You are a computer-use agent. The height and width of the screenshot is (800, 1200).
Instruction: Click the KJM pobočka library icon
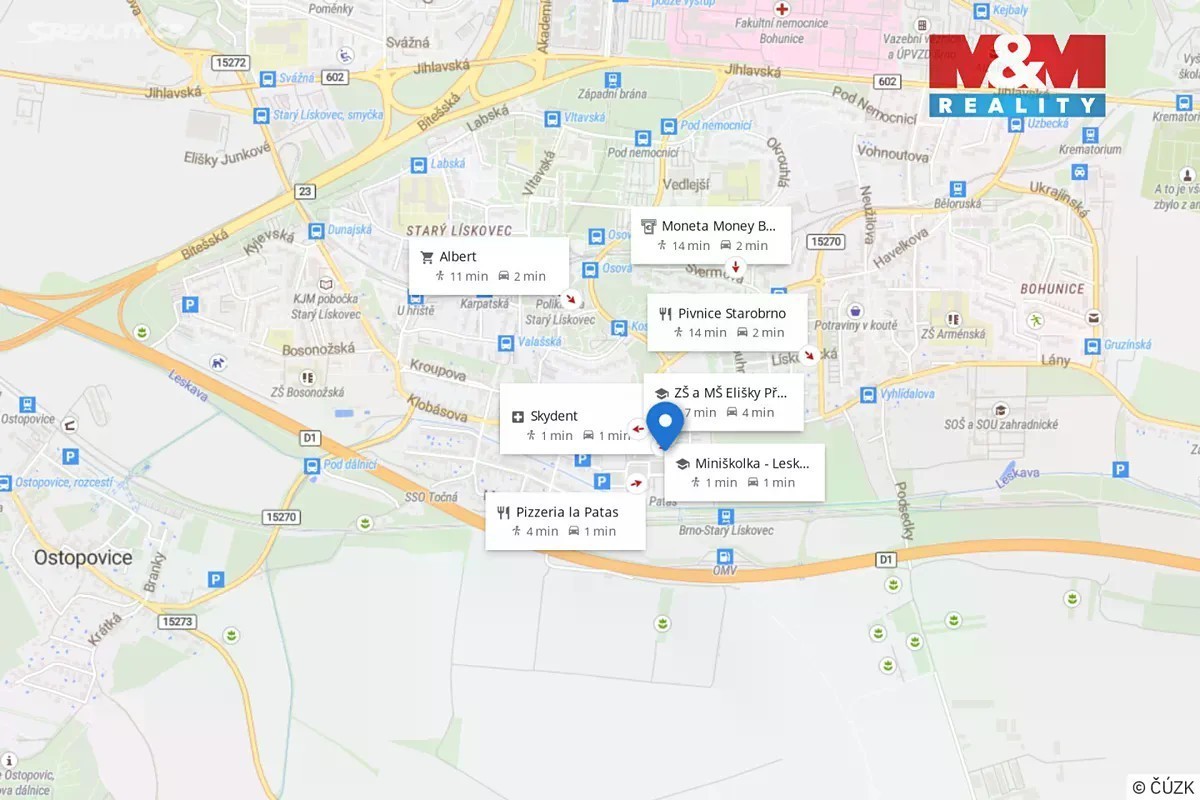pyautogui.click(x=325, y=284)
